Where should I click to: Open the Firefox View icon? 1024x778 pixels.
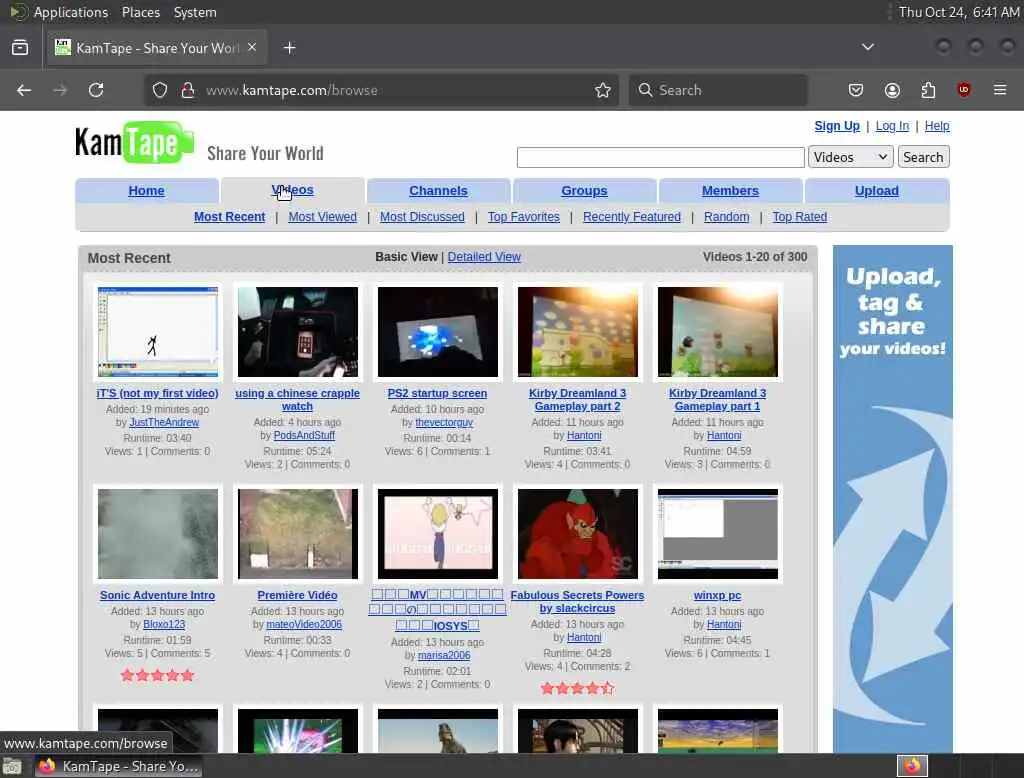(x=20, y=48)
